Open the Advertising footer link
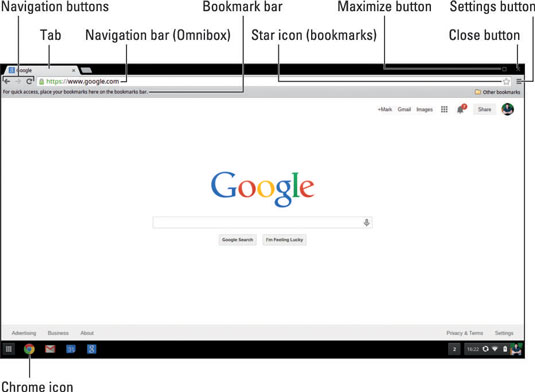535x392 pixels. pos(24,333)
